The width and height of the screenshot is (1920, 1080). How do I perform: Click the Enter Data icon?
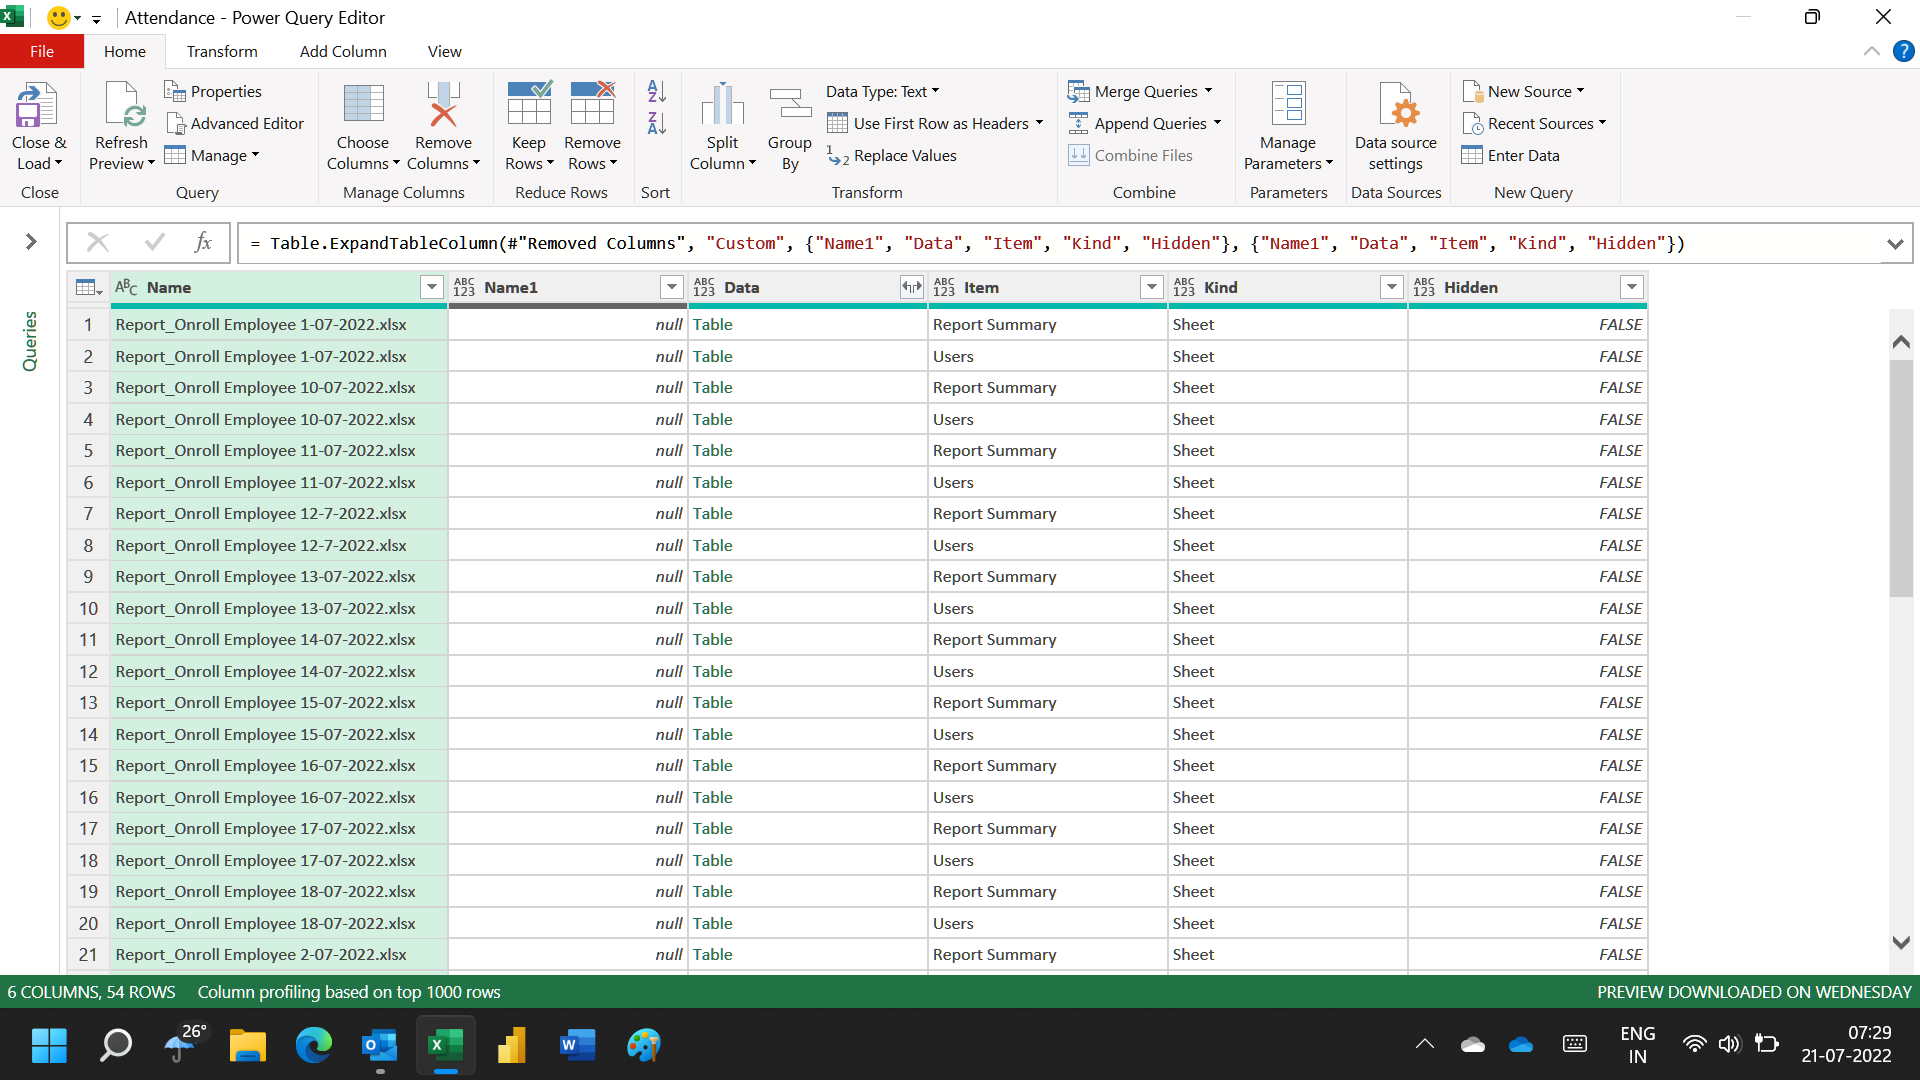pos(1472,155)
